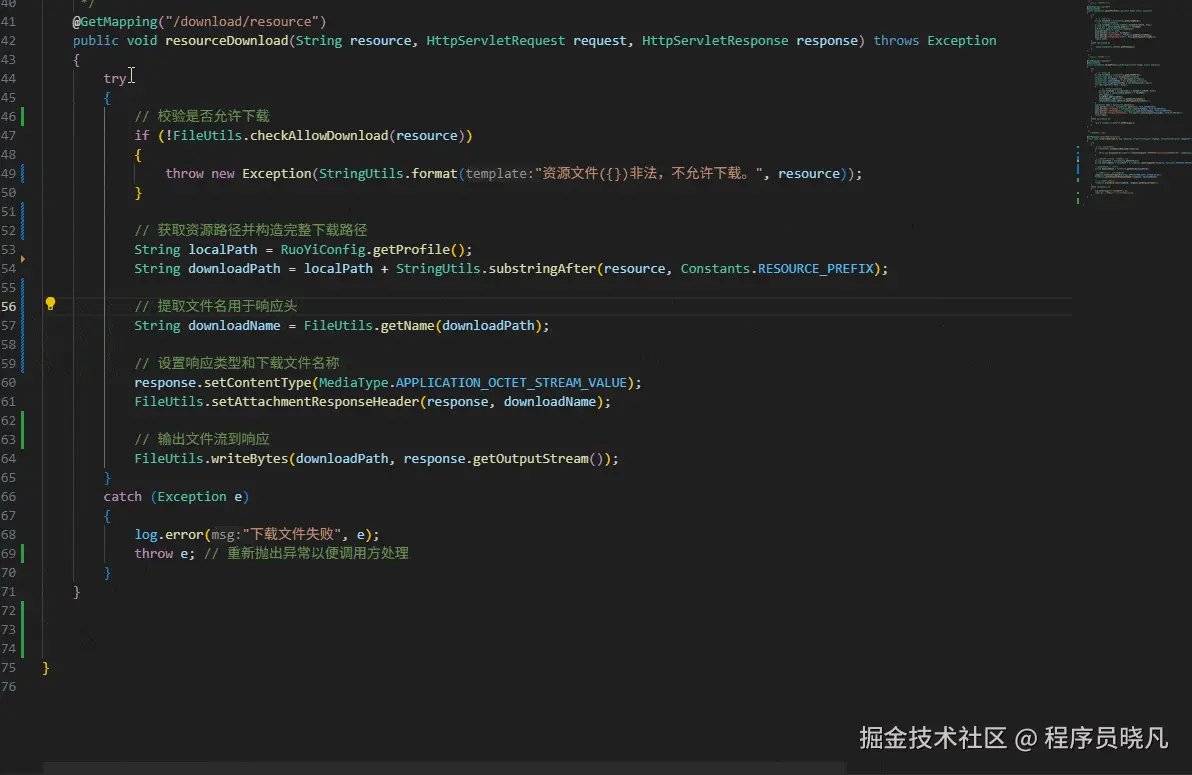Click the writeBytes method call
The width and height of the screenshot is (1192, 775).
coord(250,459)
